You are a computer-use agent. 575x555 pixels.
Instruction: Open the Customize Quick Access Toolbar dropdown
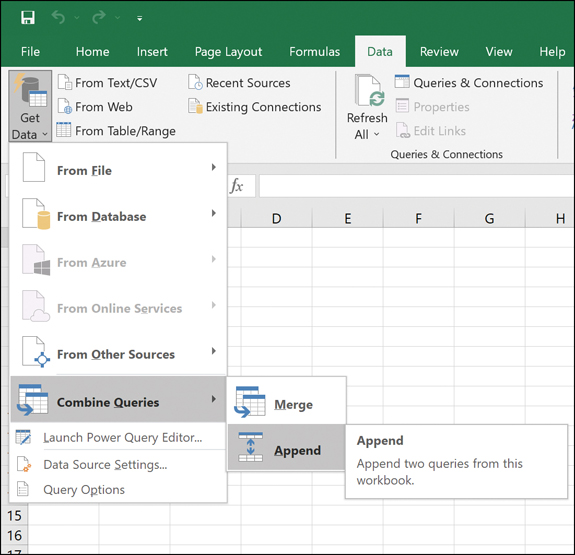139,18
